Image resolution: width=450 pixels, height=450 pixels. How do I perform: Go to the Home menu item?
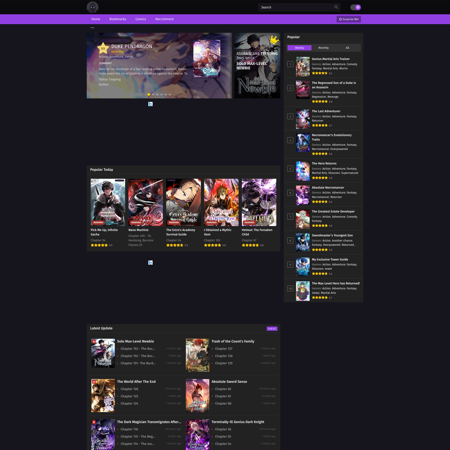pyautogui.click(x=96, y=19)
